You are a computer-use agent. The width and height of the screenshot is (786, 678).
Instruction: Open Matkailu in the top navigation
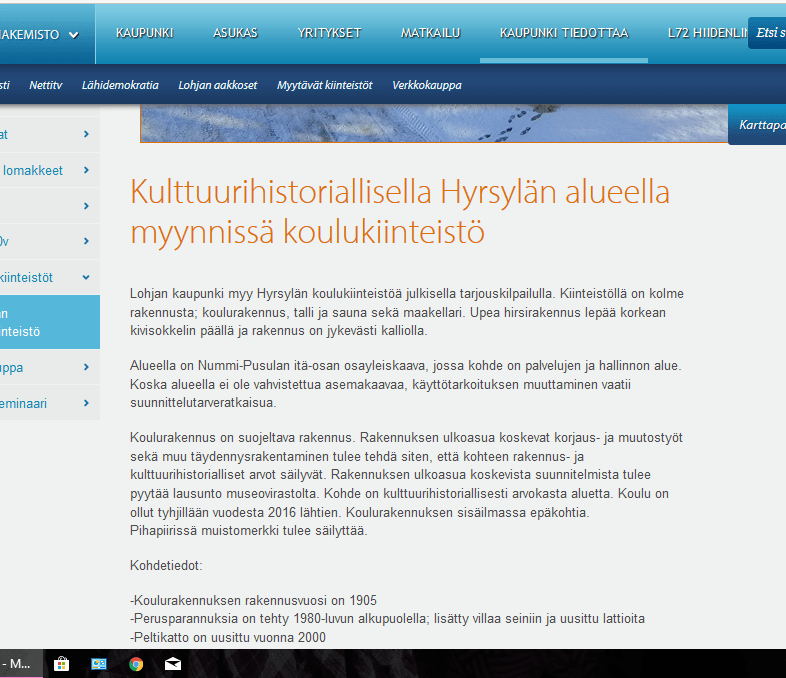430,33
